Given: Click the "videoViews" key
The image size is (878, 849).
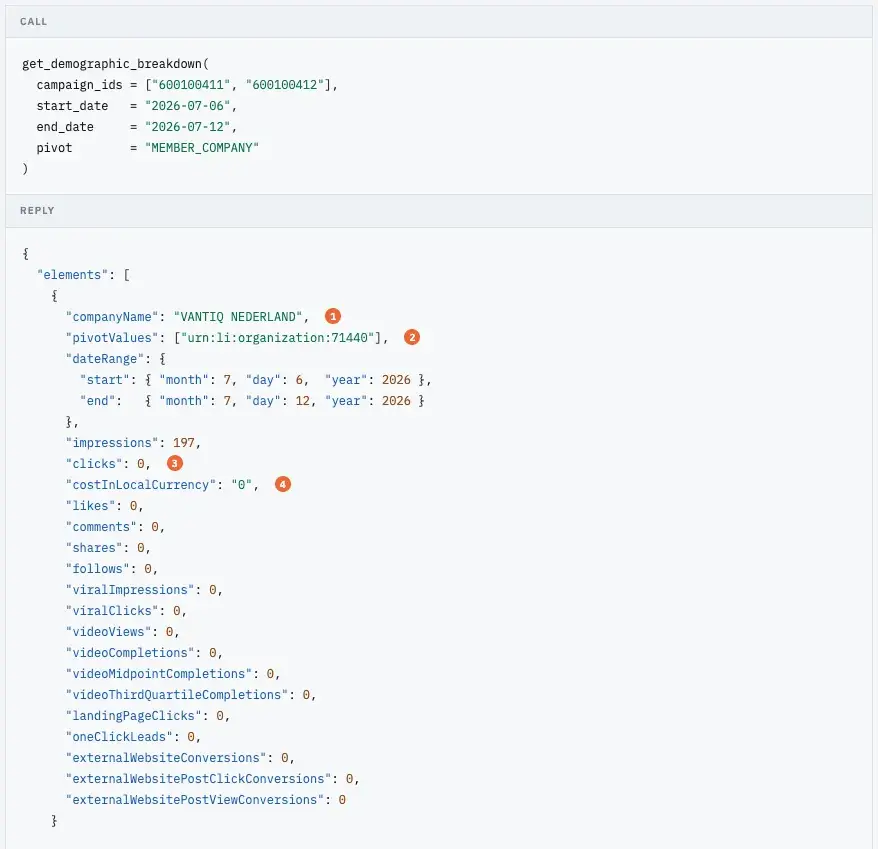Looking at the screenshot, I should click(109, 632).
